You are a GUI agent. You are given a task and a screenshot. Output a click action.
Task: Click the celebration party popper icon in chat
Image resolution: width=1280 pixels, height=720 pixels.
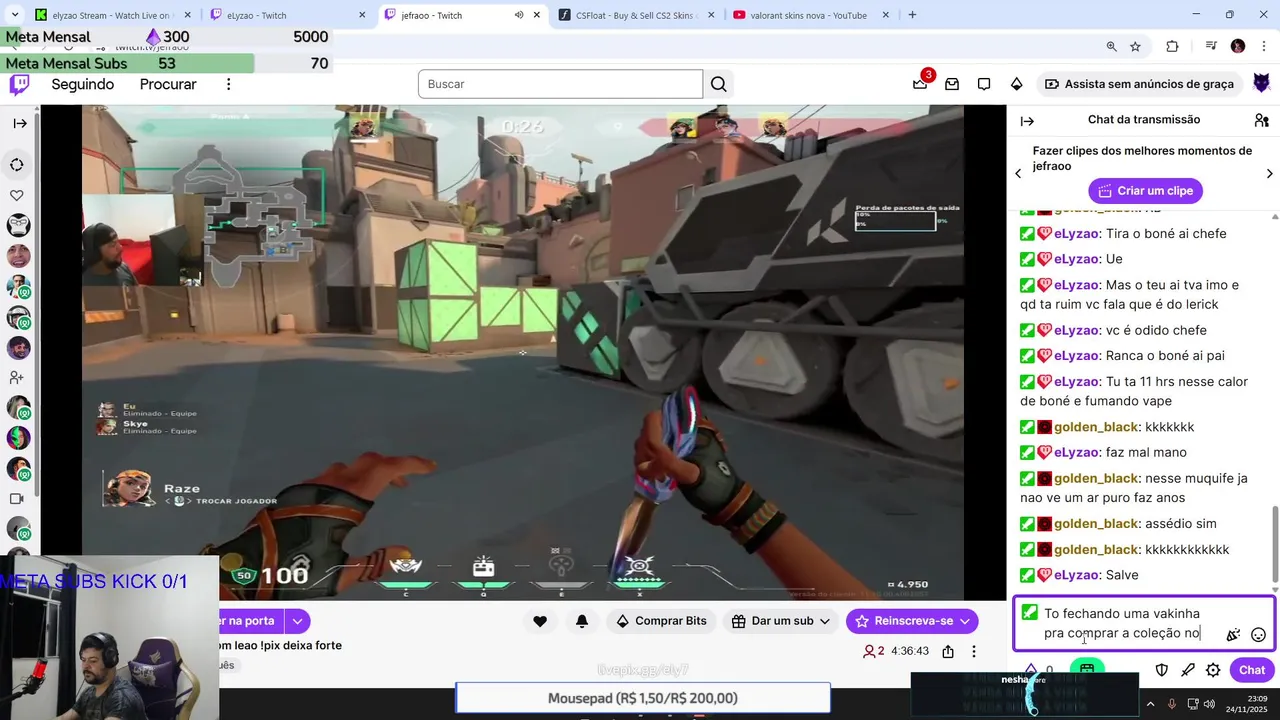(1233, 634)
